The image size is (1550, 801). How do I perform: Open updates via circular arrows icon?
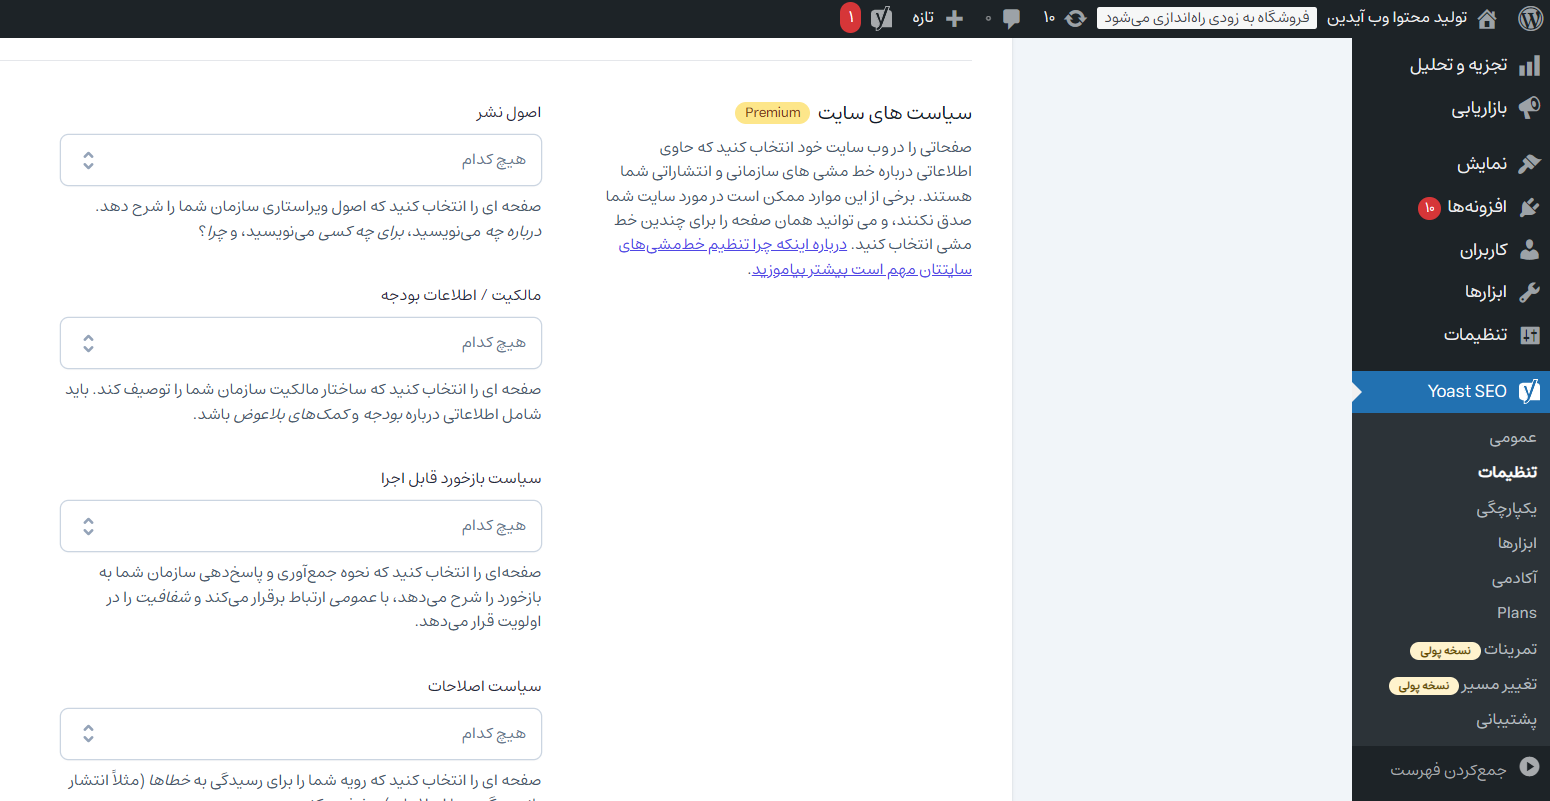[x=1076, y=18]
